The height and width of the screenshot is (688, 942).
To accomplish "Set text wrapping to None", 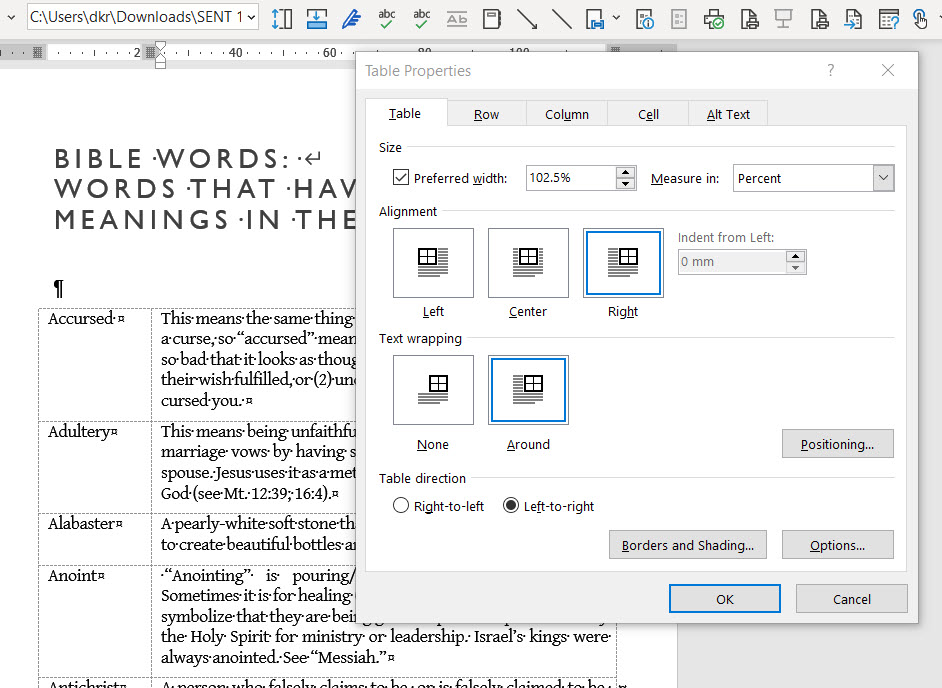I will (433, 390).
